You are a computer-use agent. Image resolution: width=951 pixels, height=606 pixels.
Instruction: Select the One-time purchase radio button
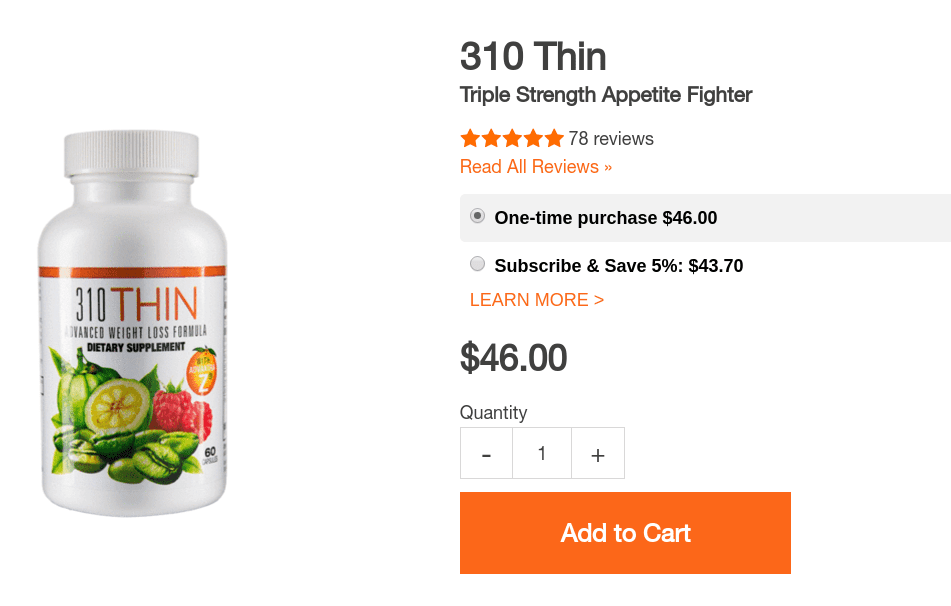[x=477, y=216]
